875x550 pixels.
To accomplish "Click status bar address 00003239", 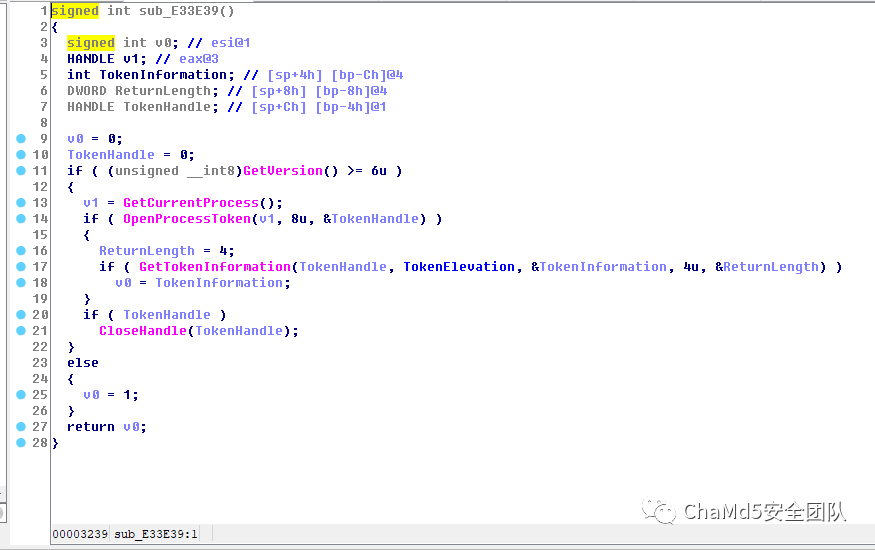I will tap(80, 534).
